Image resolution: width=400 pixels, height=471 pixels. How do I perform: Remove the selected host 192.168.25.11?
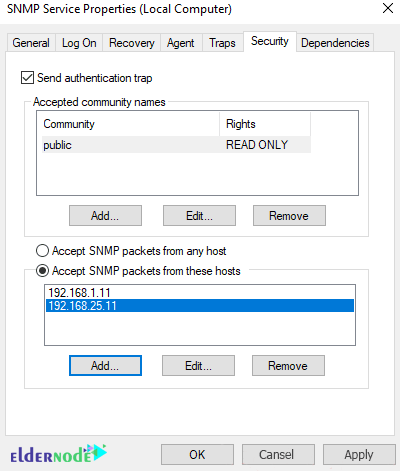[288, 366]
